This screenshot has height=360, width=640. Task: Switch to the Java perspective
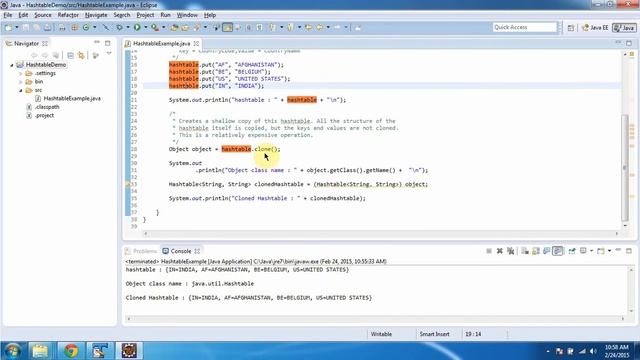pos(624,28)
